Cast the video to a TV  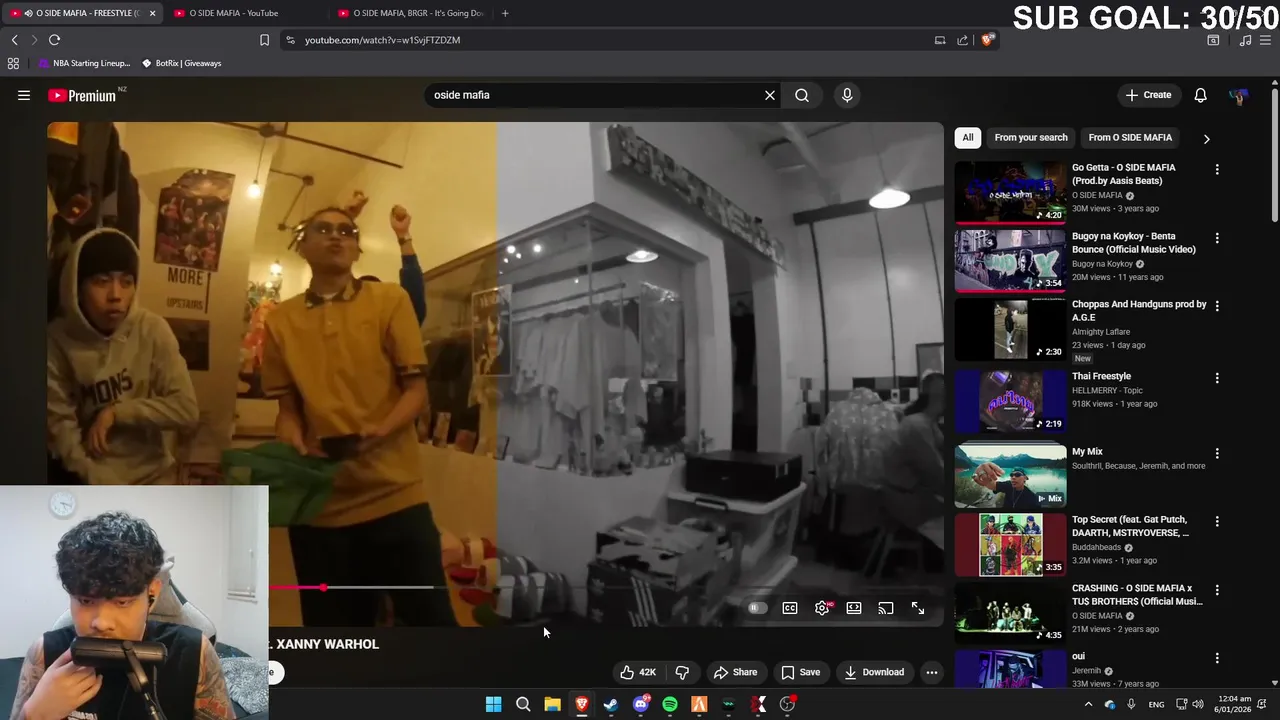(886, 608)
